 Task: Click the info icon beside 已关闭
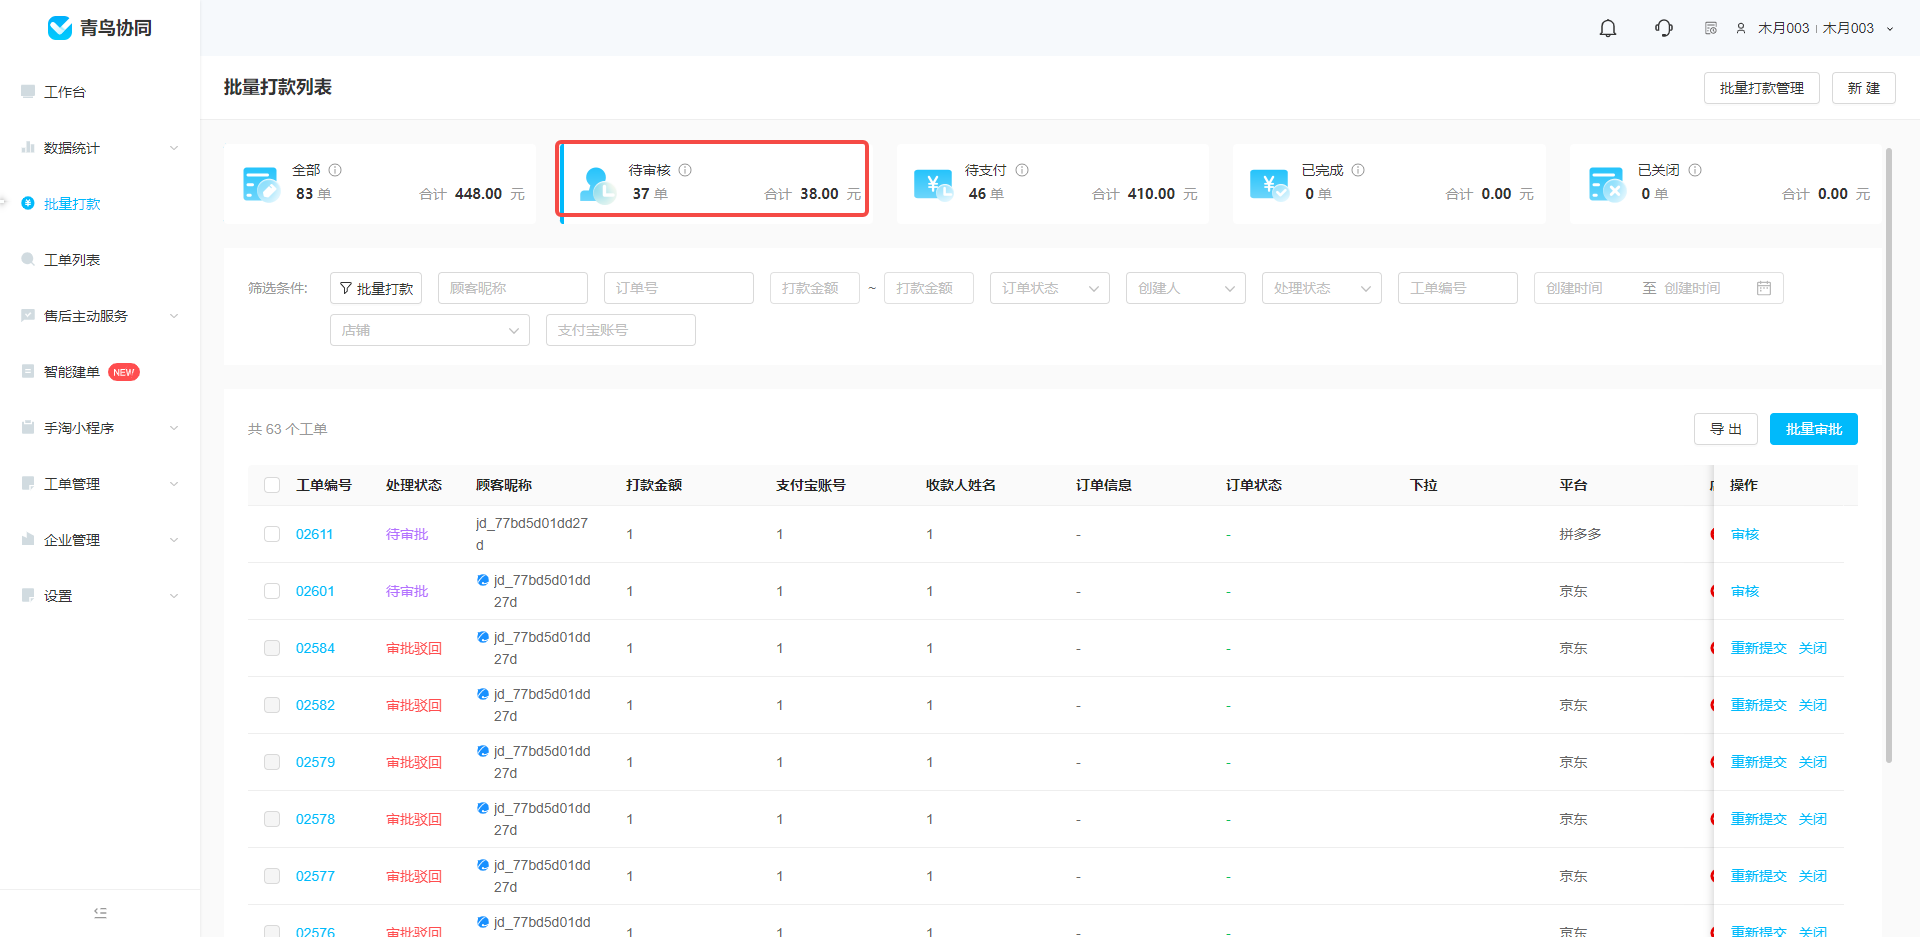pyautogui.click(x=1695, y=170)
